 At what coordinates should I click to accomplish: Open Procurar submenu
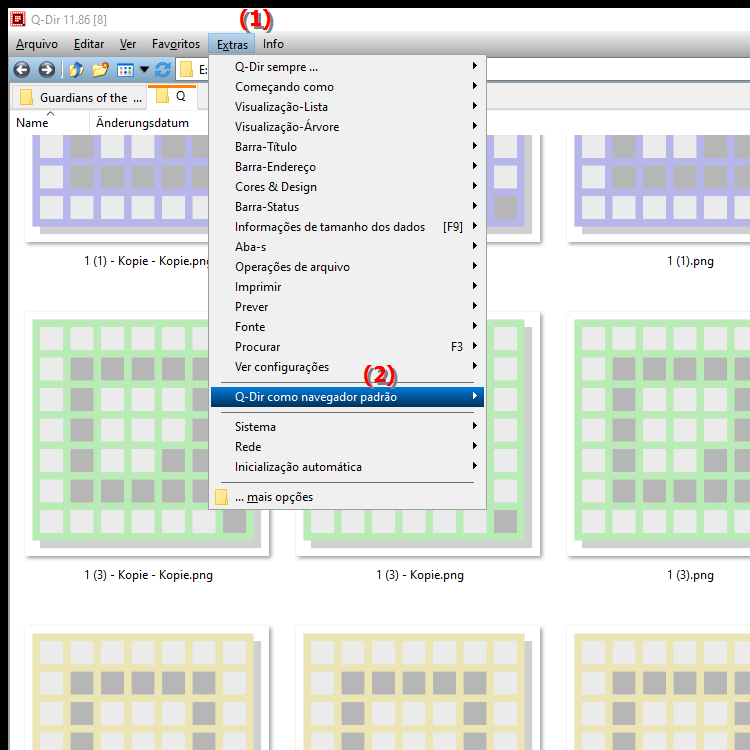(x=347, y=347)
